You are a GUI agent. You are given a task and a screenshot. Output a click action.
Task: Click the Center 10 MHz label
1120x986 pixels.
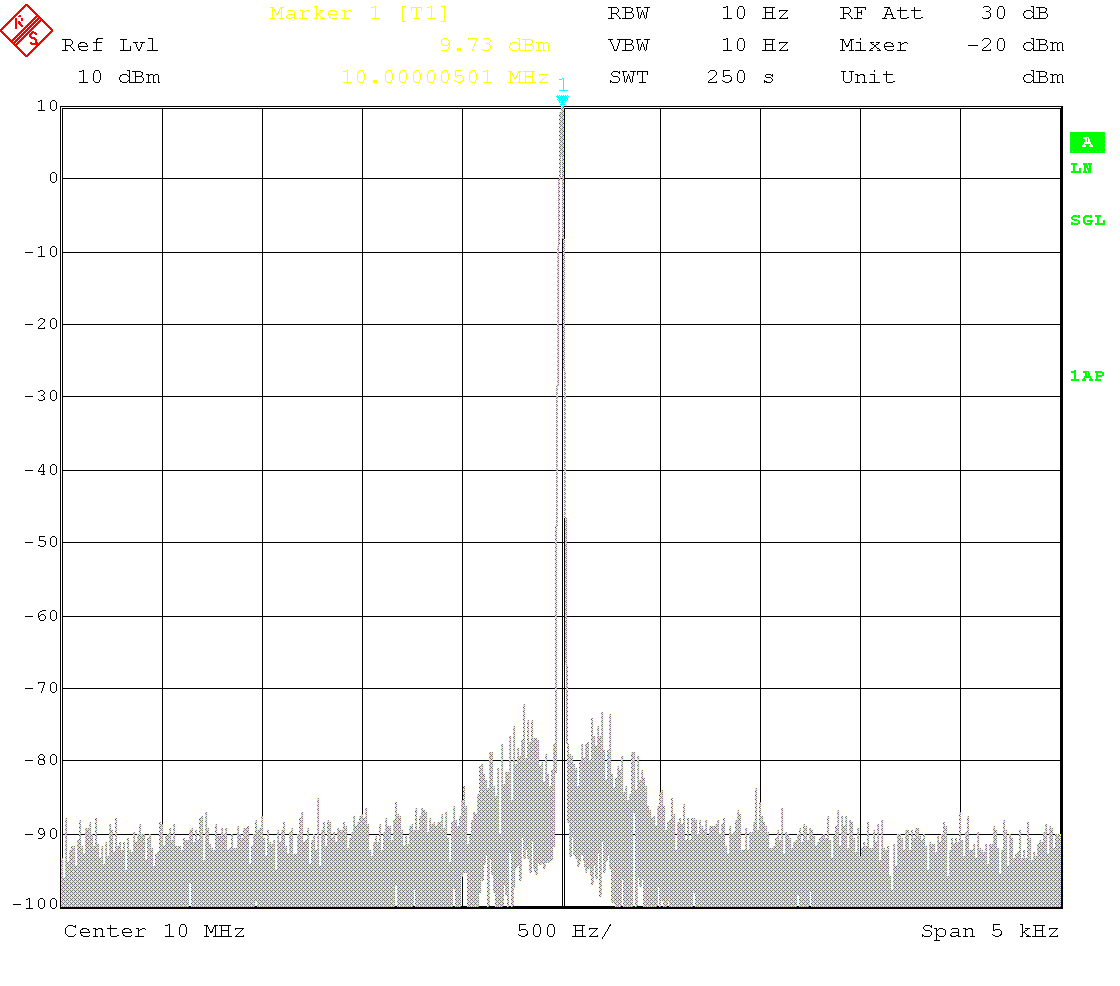click(x=154, y=931)
